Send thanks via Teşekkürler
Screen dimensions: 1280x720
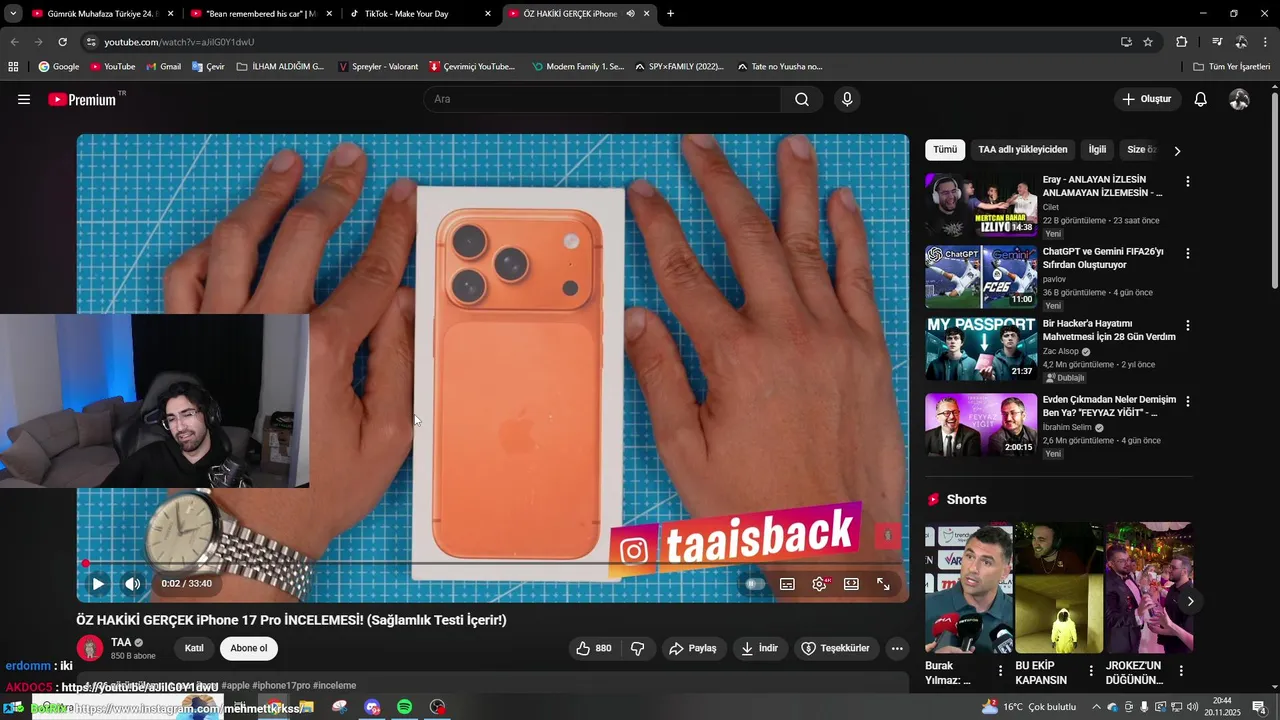pos(836,648)
